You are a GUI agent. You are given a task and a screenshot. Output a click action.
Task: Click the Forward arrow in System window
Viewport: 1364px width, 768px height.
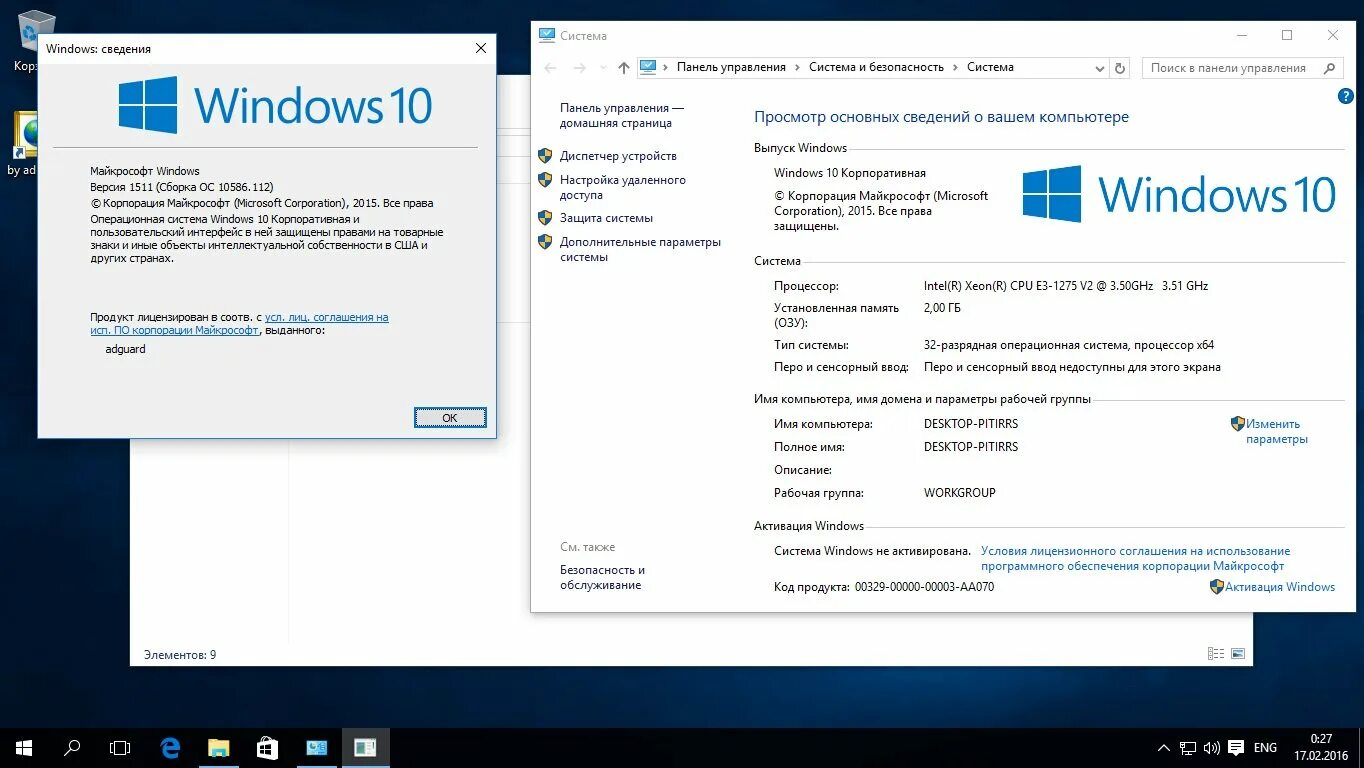[579, 68]
